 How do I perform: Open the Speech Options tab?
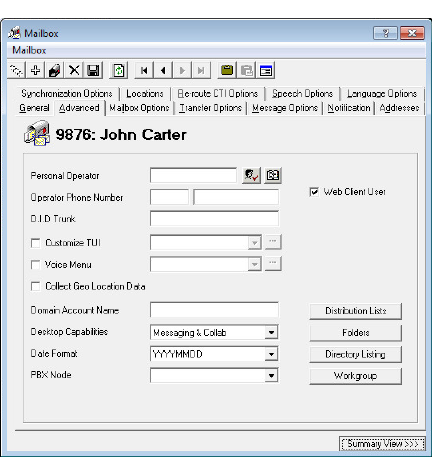pyautogui.click(x=302, y=94)
